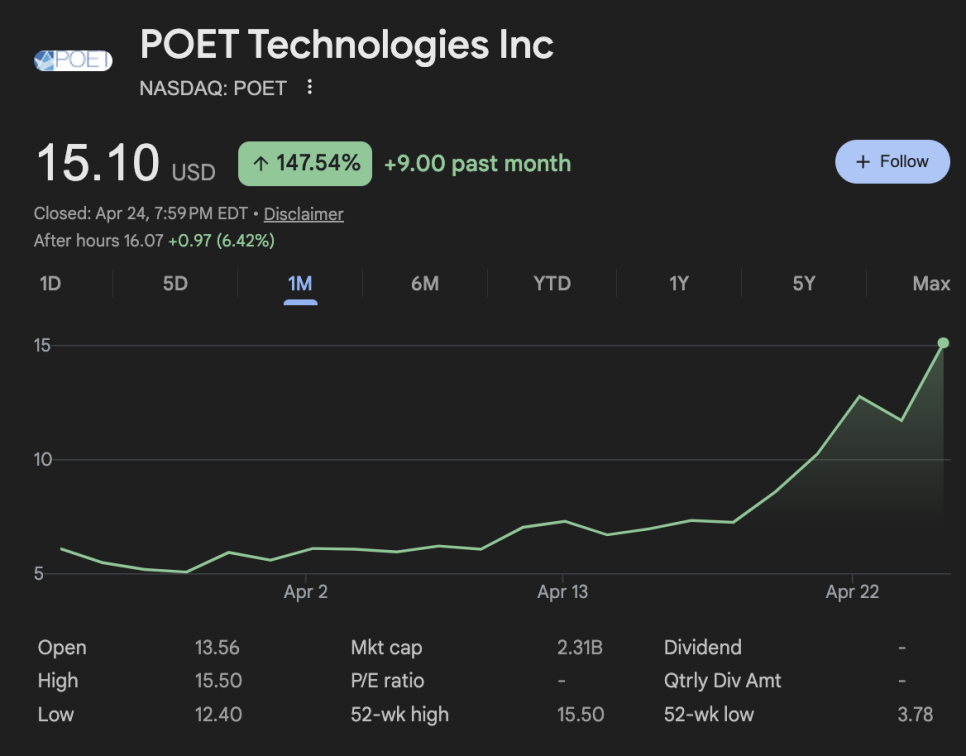Switch to the 1D chart tab

click(x=50, y=284)
